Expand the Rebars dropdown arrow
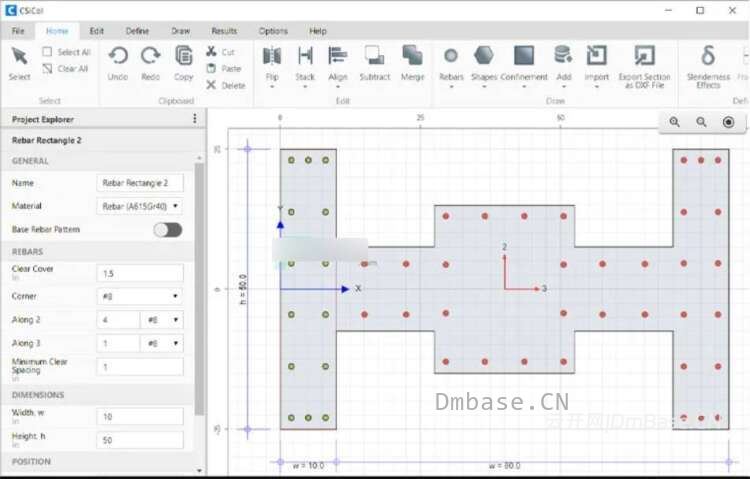The width and height of the screenshot is (750, 479). point(451,87)
